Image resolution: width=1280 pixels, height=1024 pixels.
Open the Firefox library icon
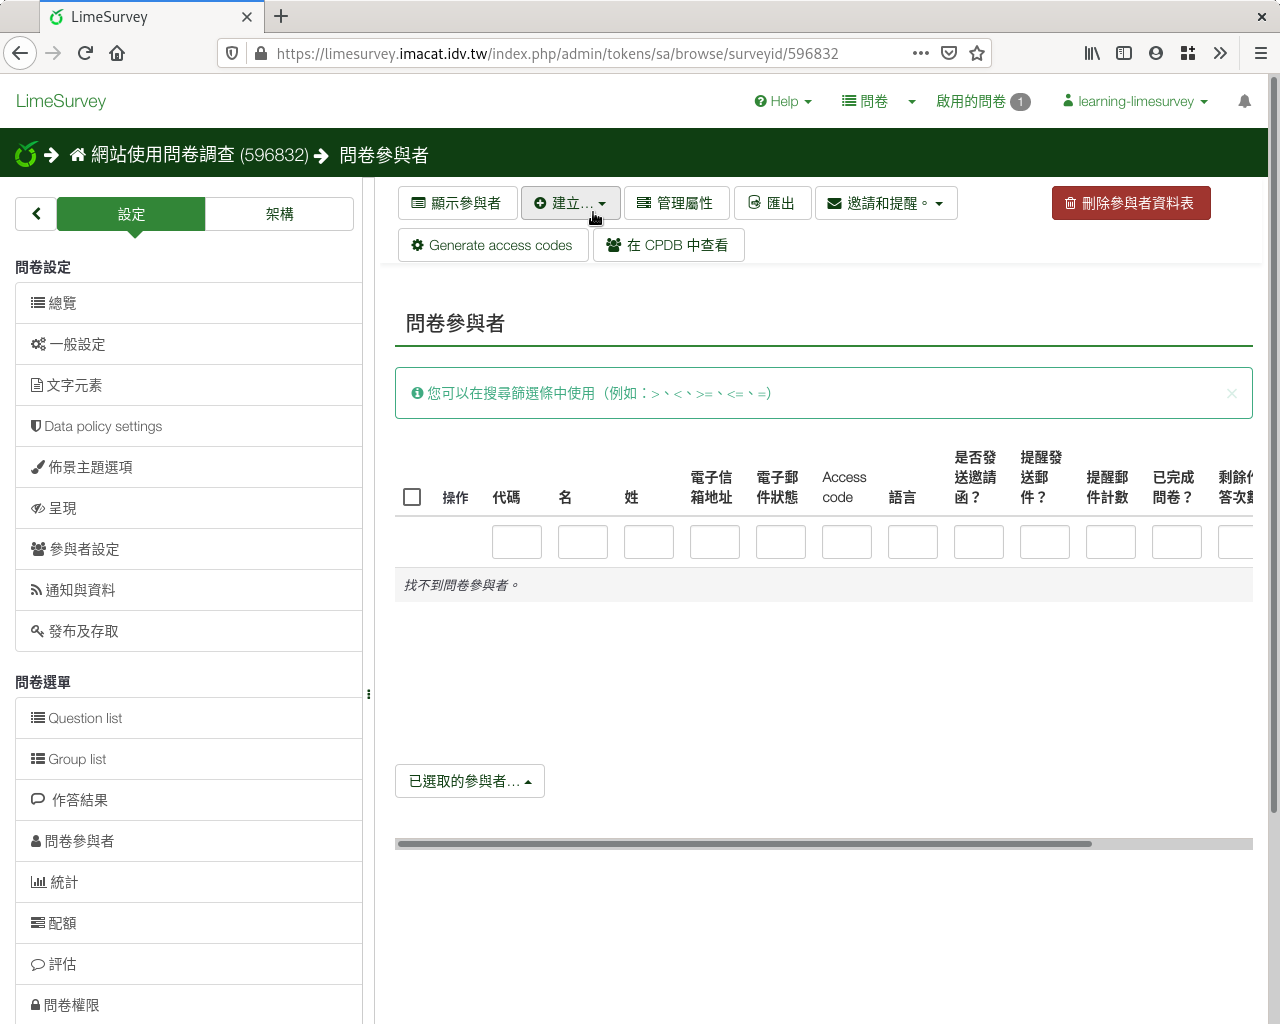coord(1092,53)
